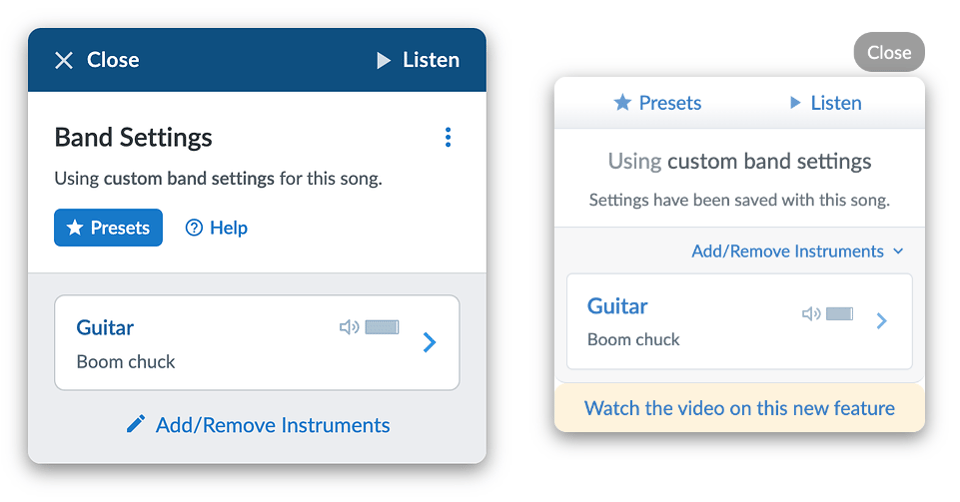Click Add/Remove Instruments link at bottom left

pos(272,425)
